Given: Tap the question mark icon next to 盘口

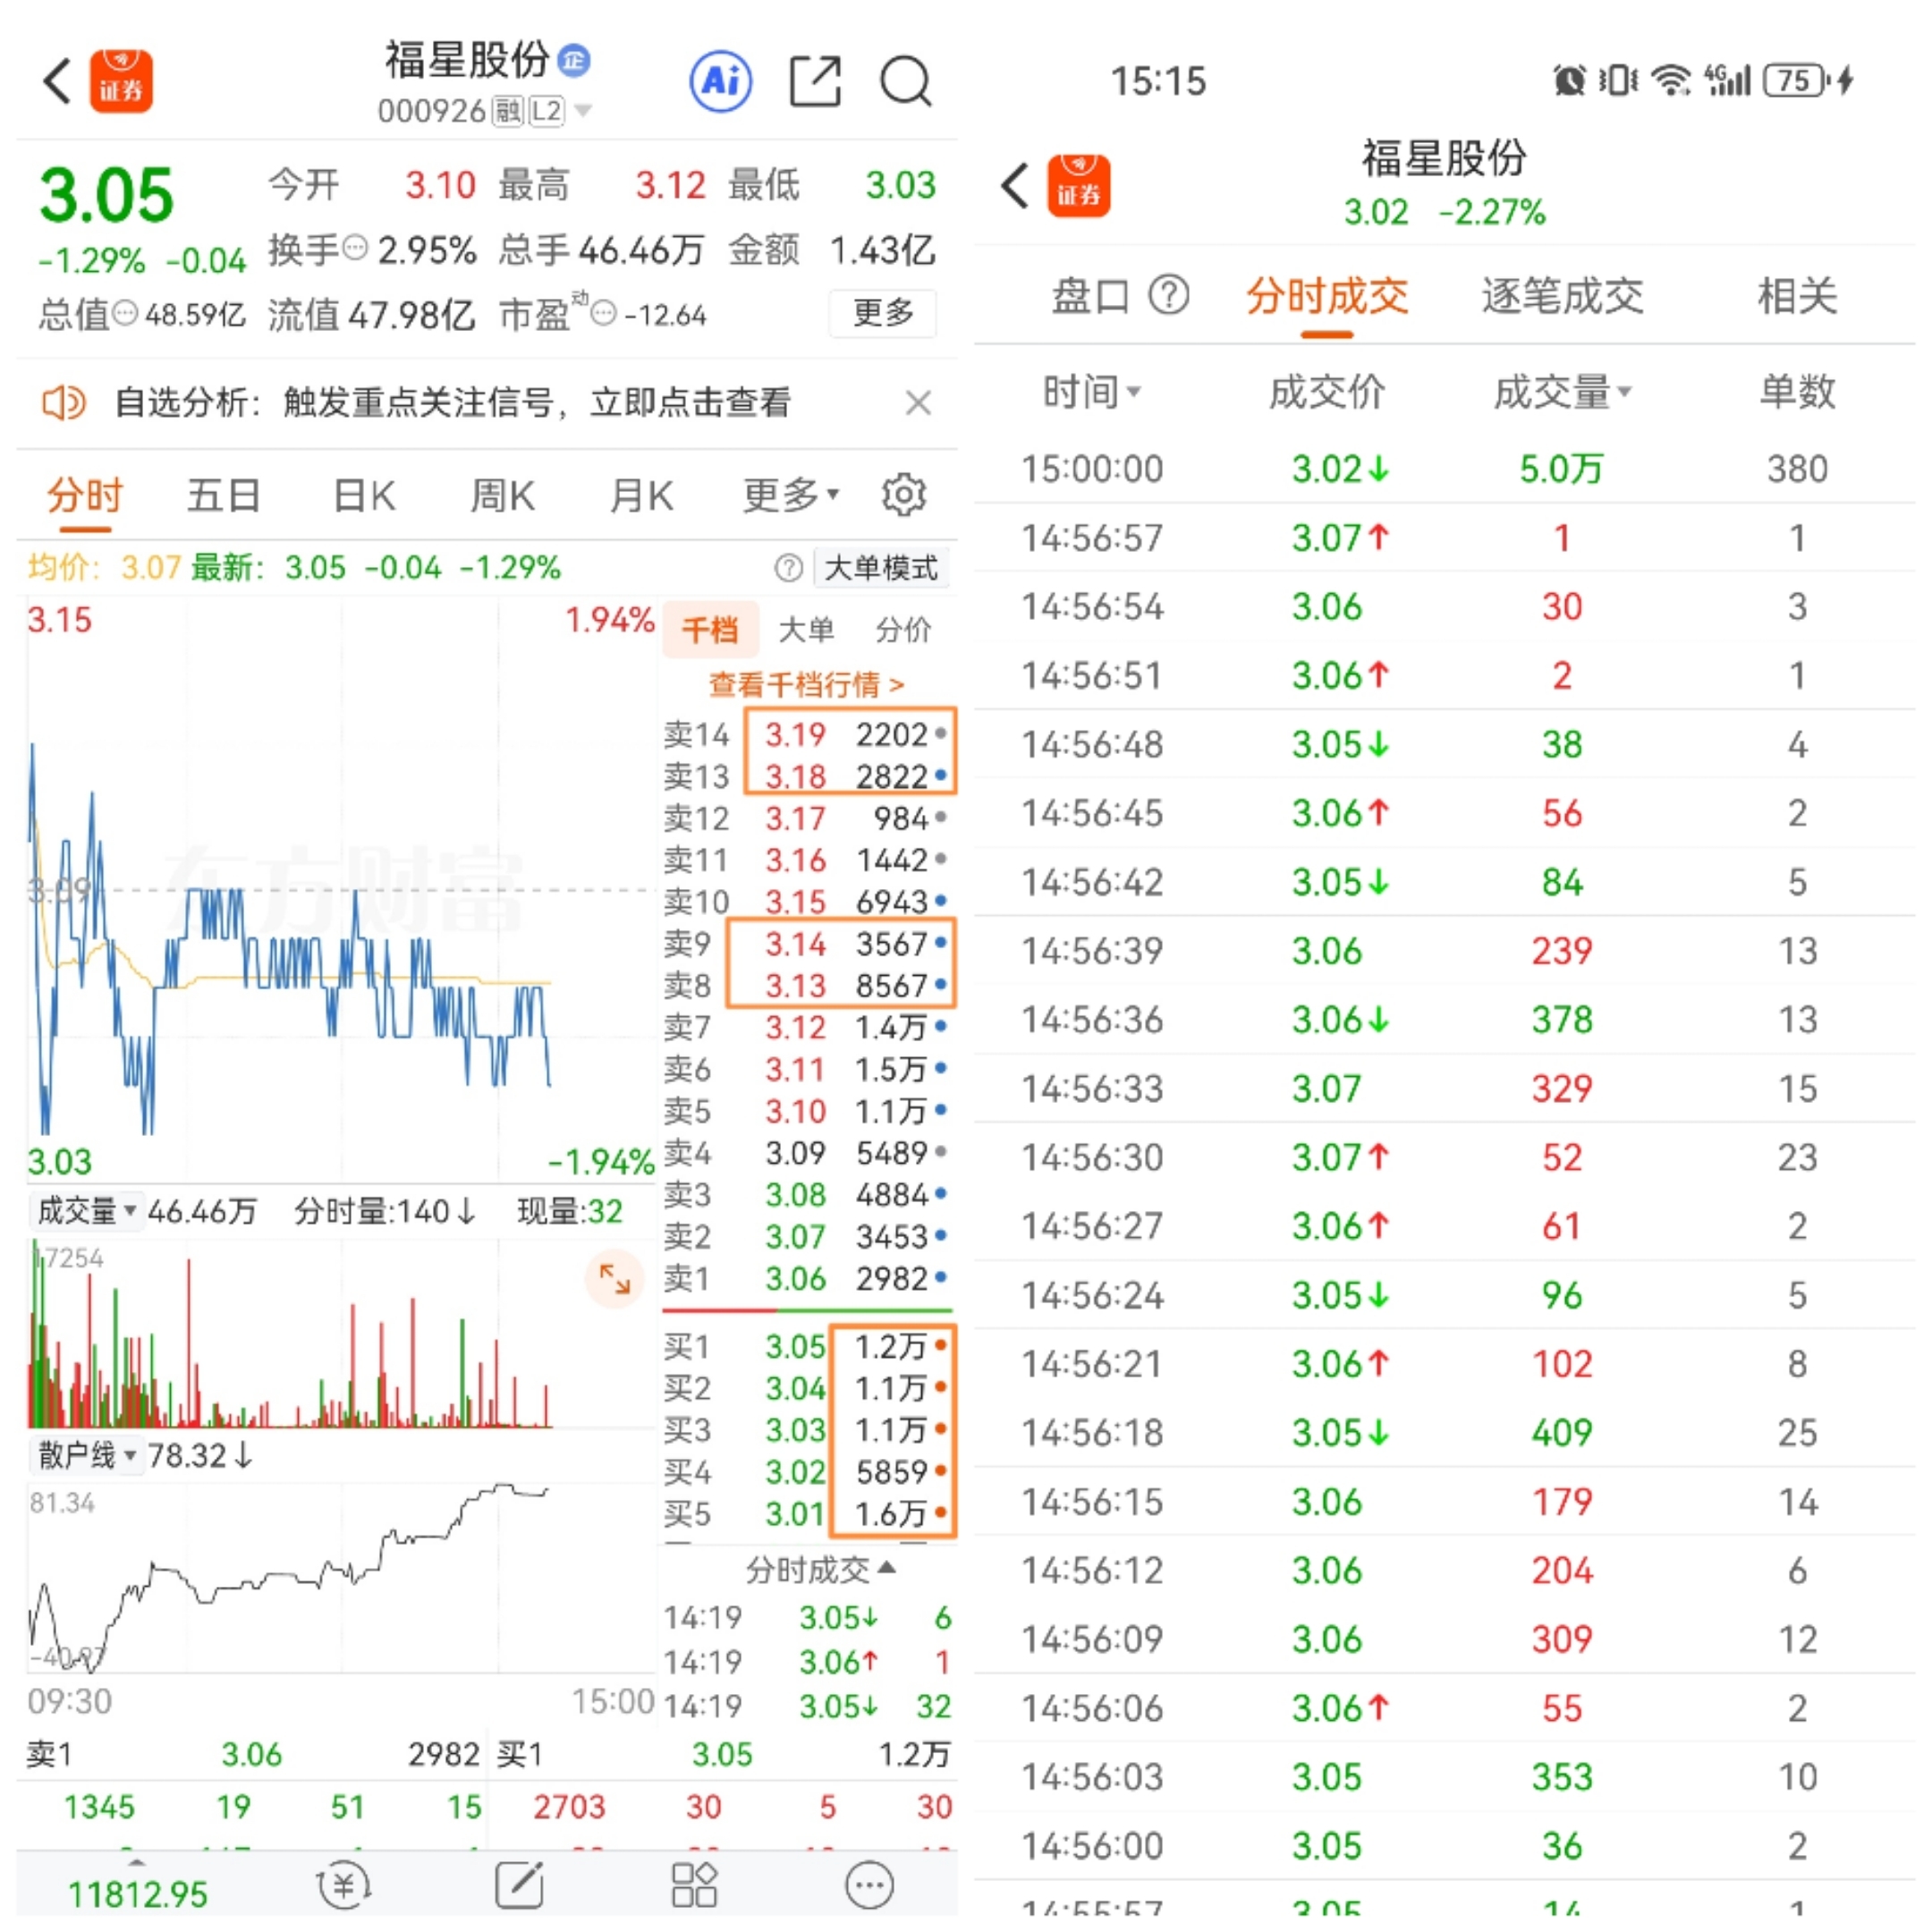Looking at the screenshot, I should click(1169, 295).
